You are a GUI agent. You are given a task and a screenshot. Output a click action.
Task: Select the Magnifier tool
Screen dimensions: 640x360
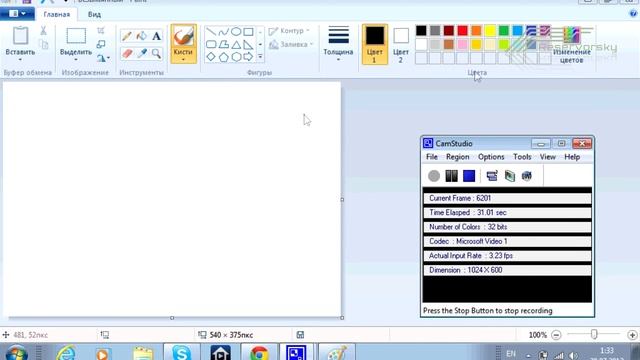coord(156,53)
